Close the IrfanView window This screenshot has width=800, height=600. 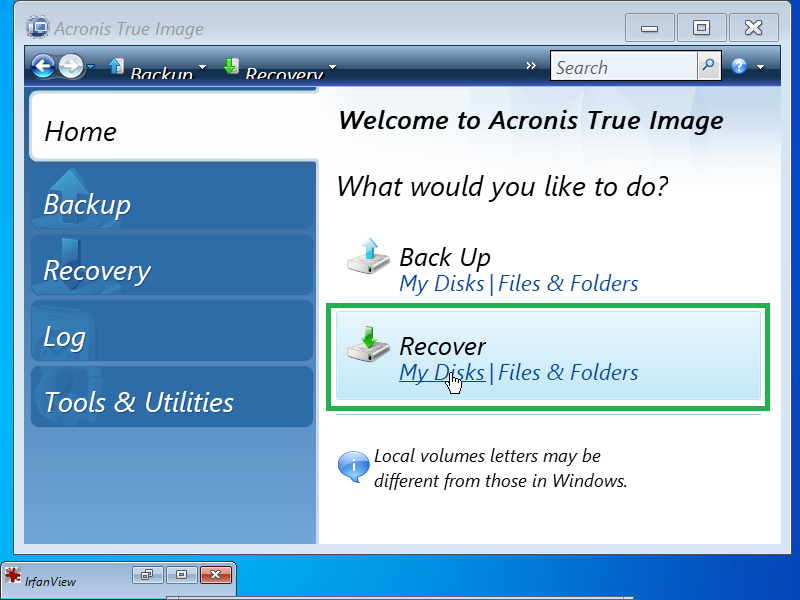click(216, 574)
